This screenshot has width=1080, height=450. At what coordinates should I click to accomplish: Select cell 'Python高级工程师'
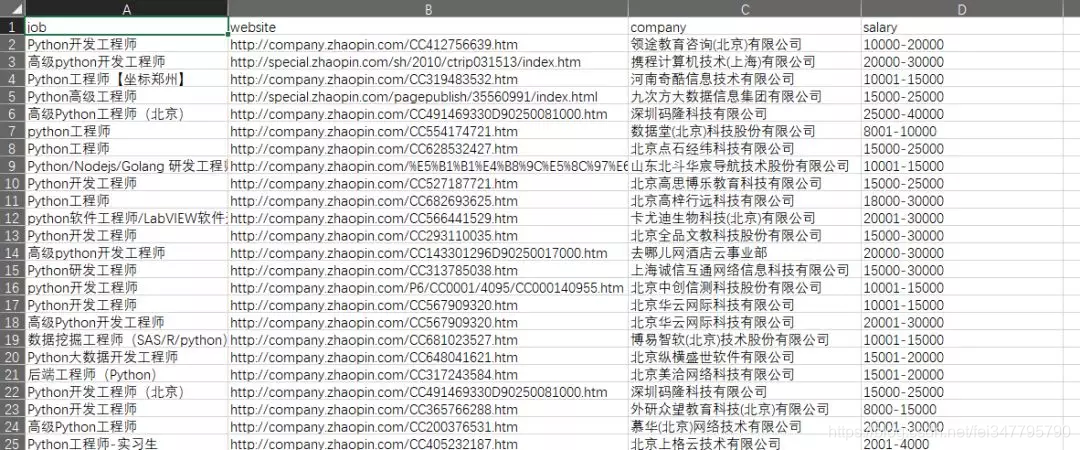tap(126, 96)
